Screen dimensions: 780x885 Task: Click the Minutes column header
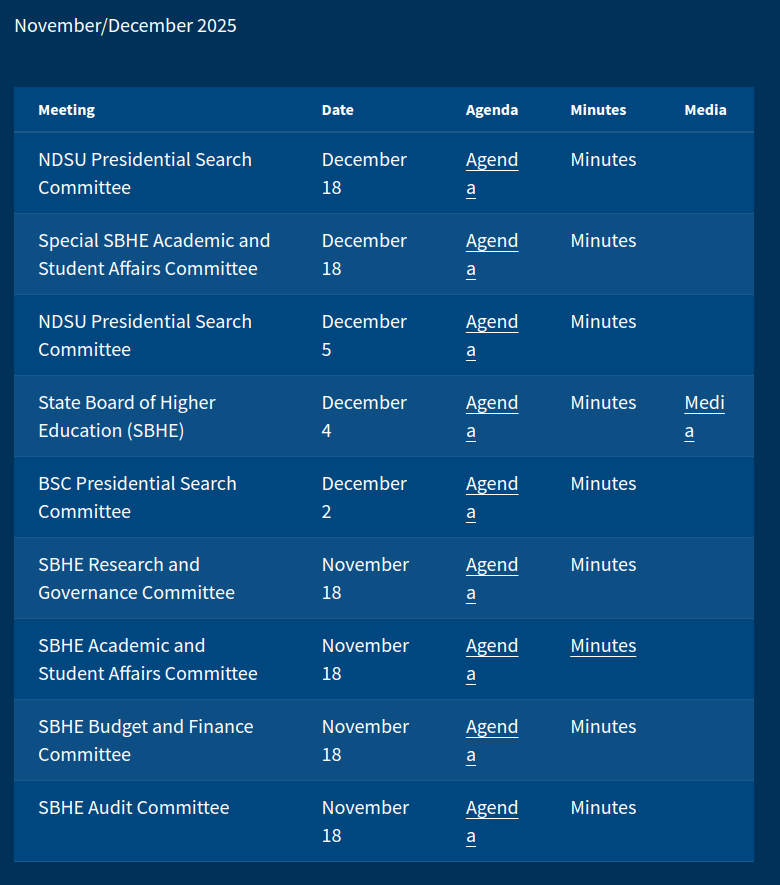click(598, 110)
